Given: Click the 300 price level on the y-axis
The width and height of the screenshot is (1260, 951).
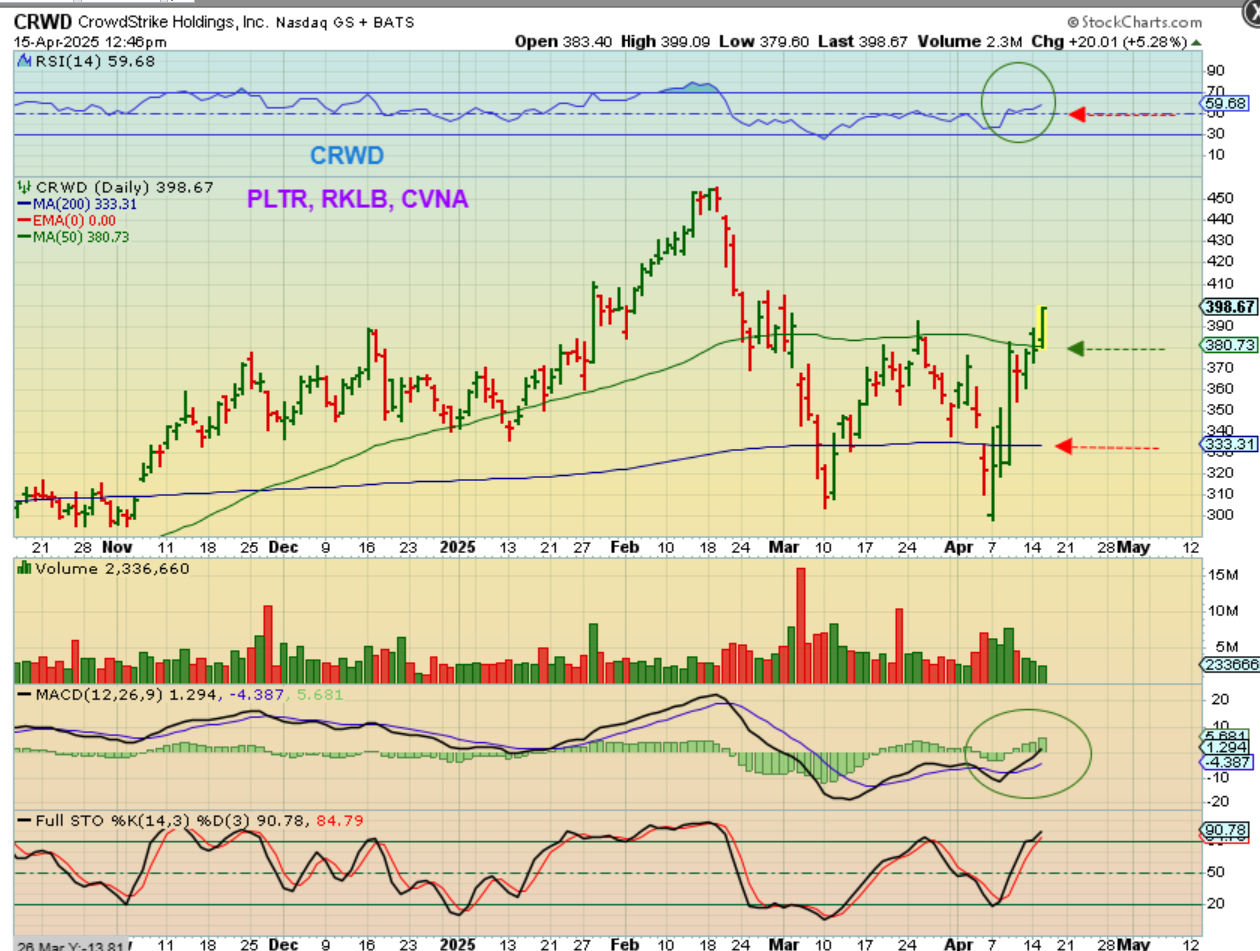Looking at the screenshot, I should pos(1219,515).
